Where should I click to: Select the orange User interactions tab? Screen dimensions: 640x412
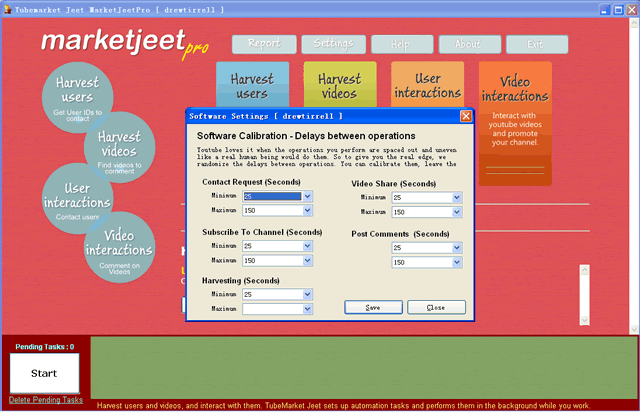[427, 85]
